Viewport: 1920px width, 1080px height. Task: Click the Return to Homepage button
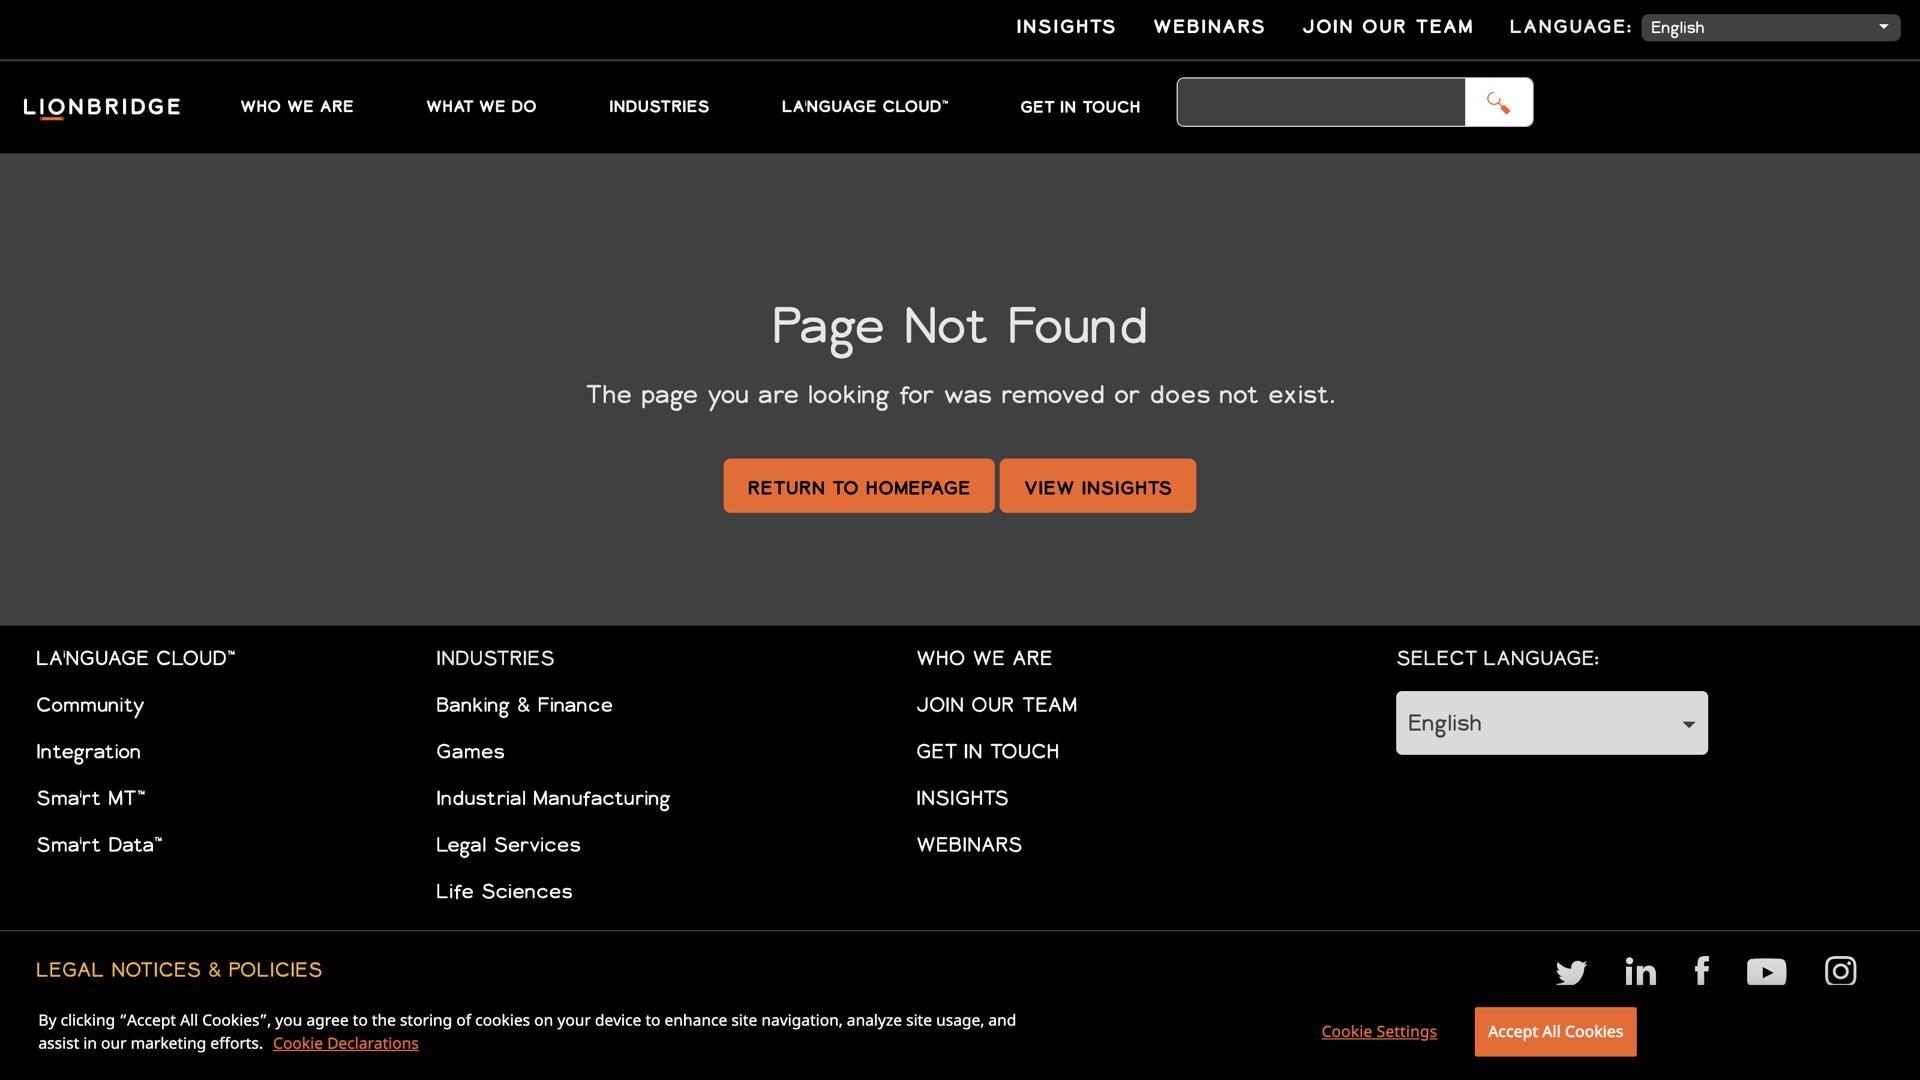point(858,487)
